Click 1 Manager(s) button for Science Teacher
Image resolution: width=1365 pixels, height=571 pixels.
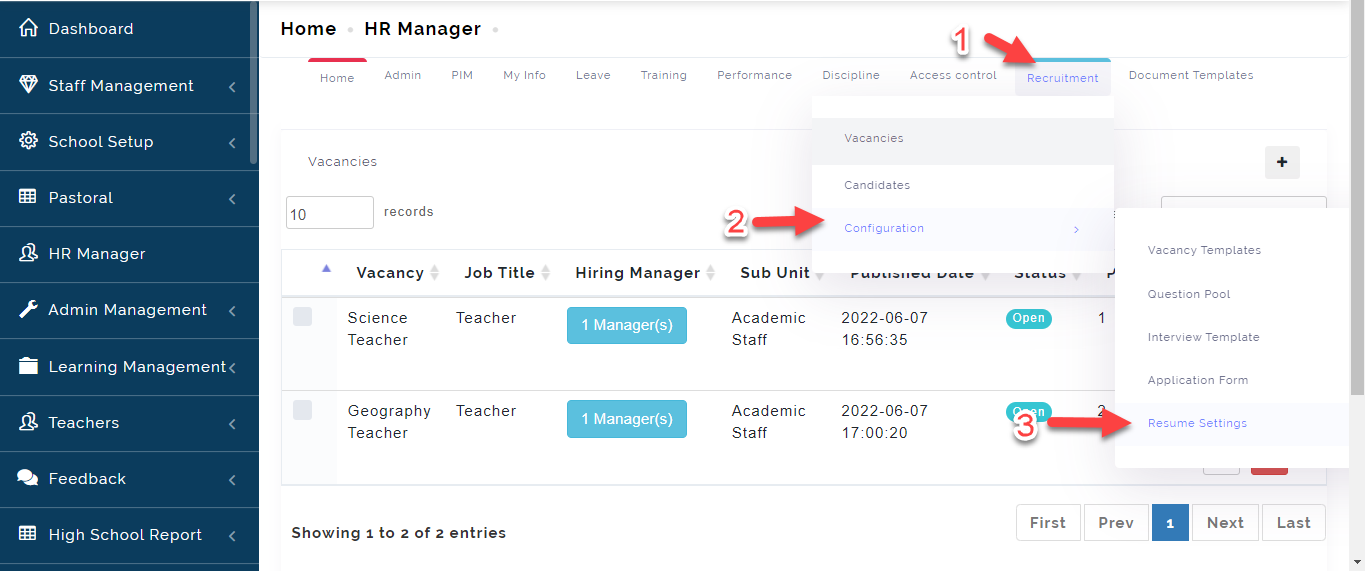point(627,326)
